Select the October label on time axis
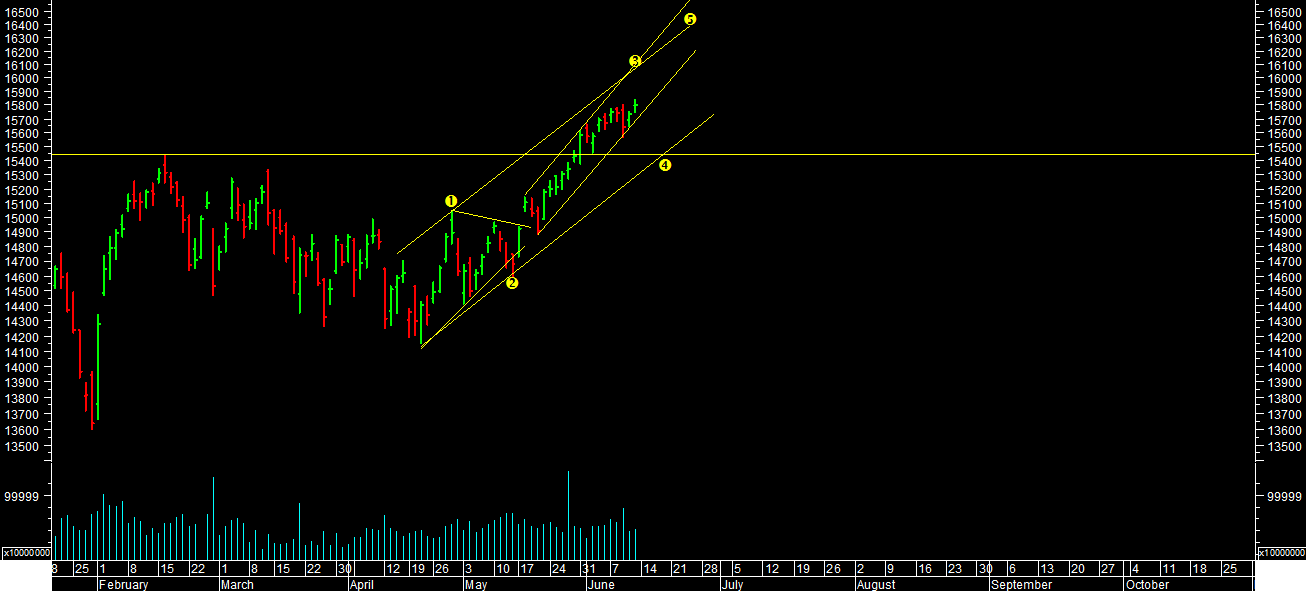Viewport: 1306px width, 591px height. pos(1147,584)
